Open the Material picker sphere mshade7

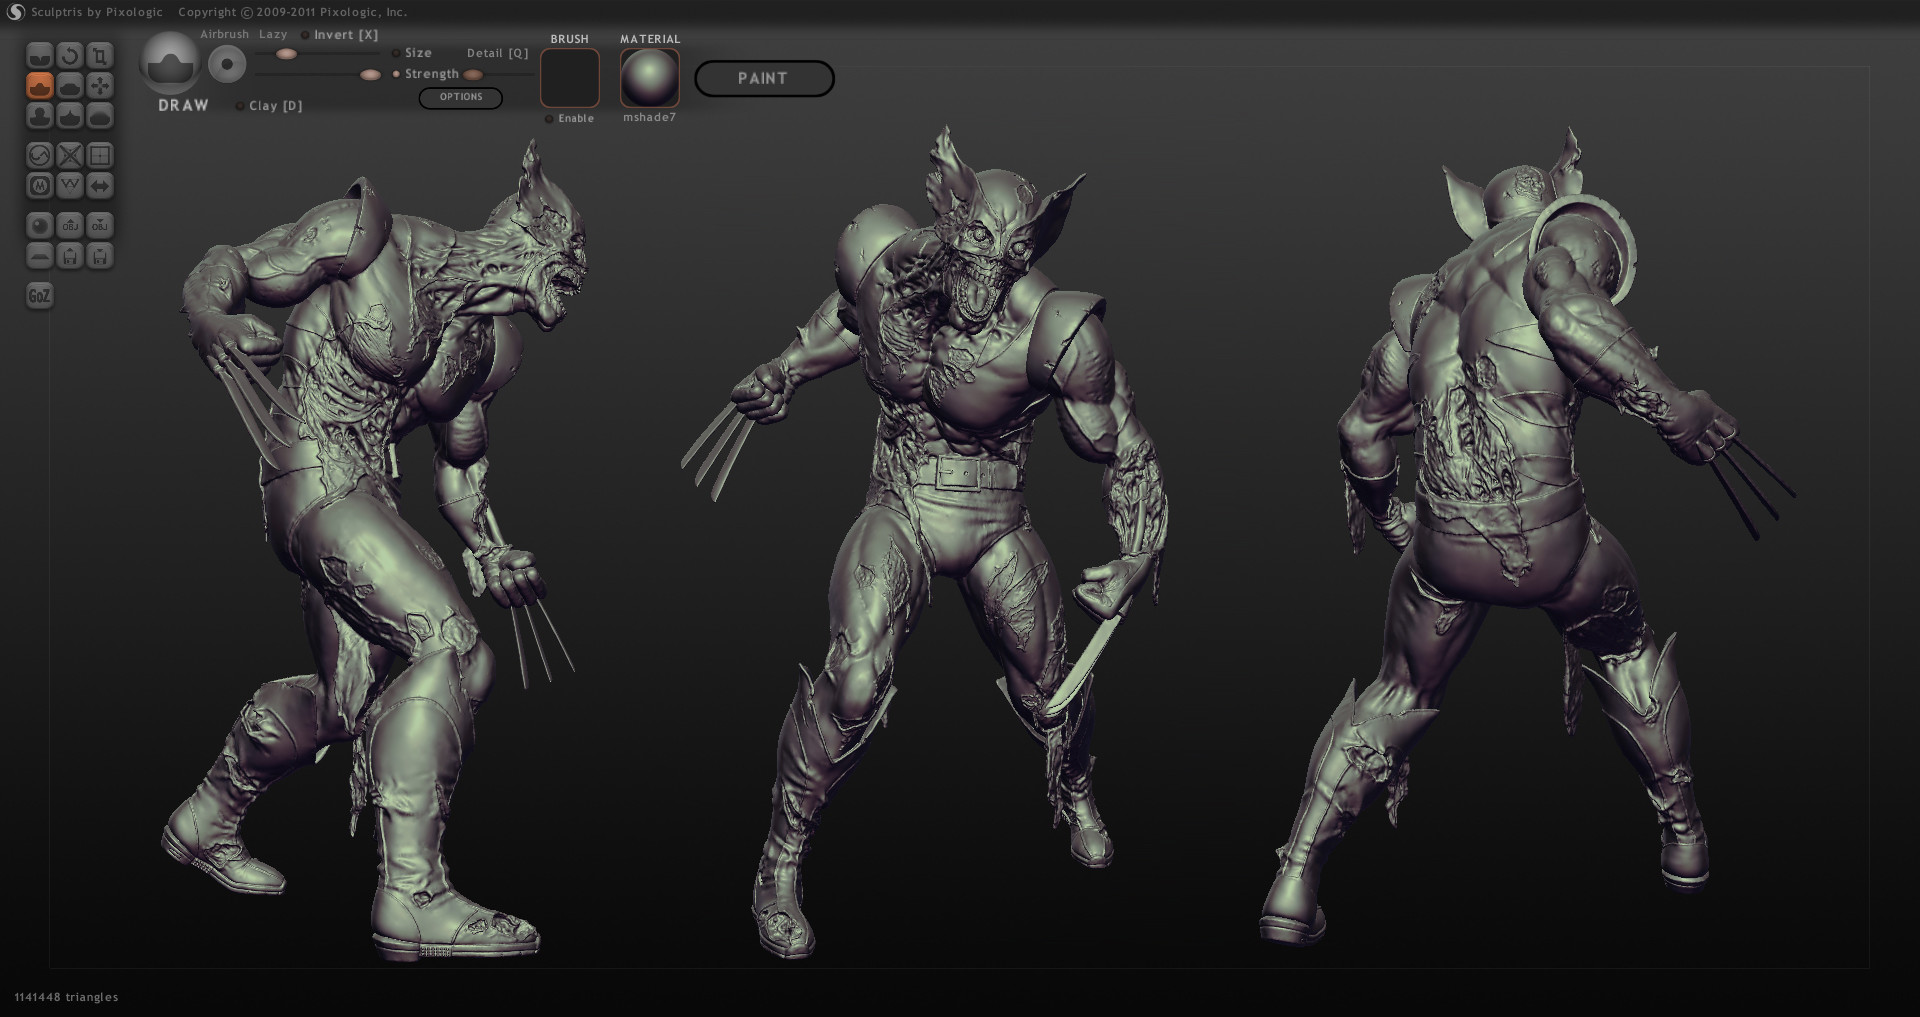click(649, 78)
